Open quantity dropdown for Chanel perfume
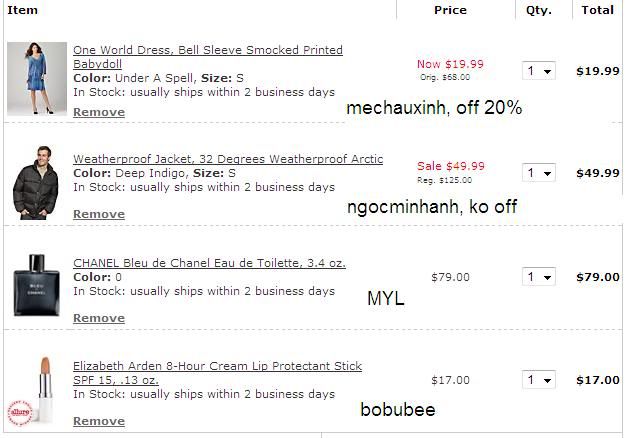635x438 pixels. (x=538, y=277)
